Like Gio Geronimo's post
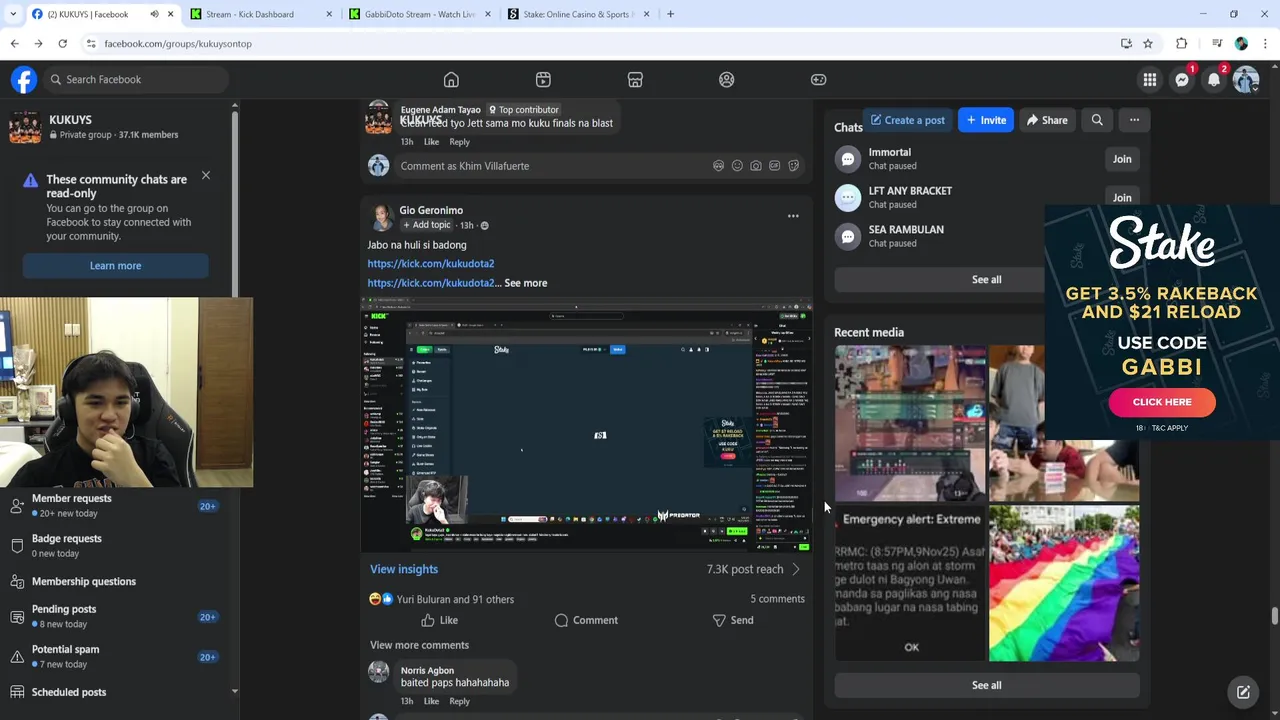The width and height of the screenshot is (1280, 720). click(439, 620)
